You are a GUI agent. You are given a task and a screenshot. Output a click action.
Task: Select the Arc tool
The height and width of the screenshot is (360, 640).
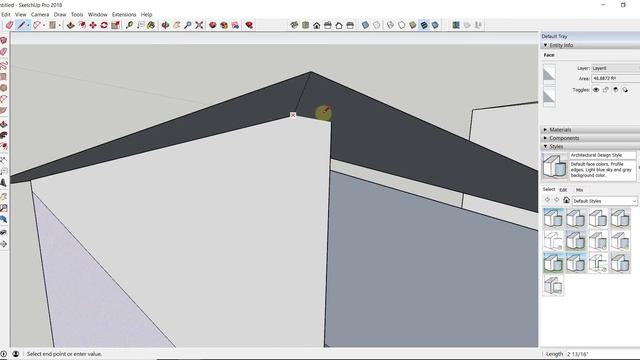coord(37,25)
